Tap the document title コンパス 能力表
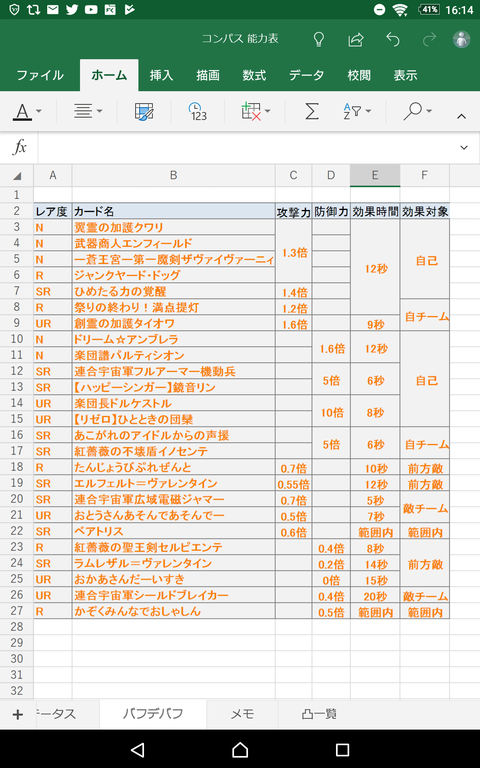Screen dimensions: 480x768 [x=240, y=39]
